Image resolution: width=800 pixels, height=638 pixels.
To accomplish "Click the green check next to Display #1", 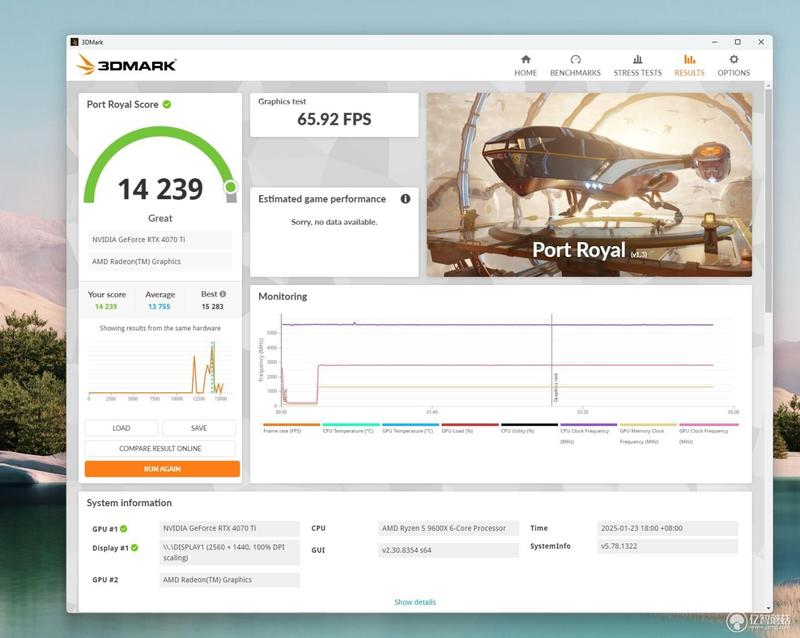I will click(134, 548).
